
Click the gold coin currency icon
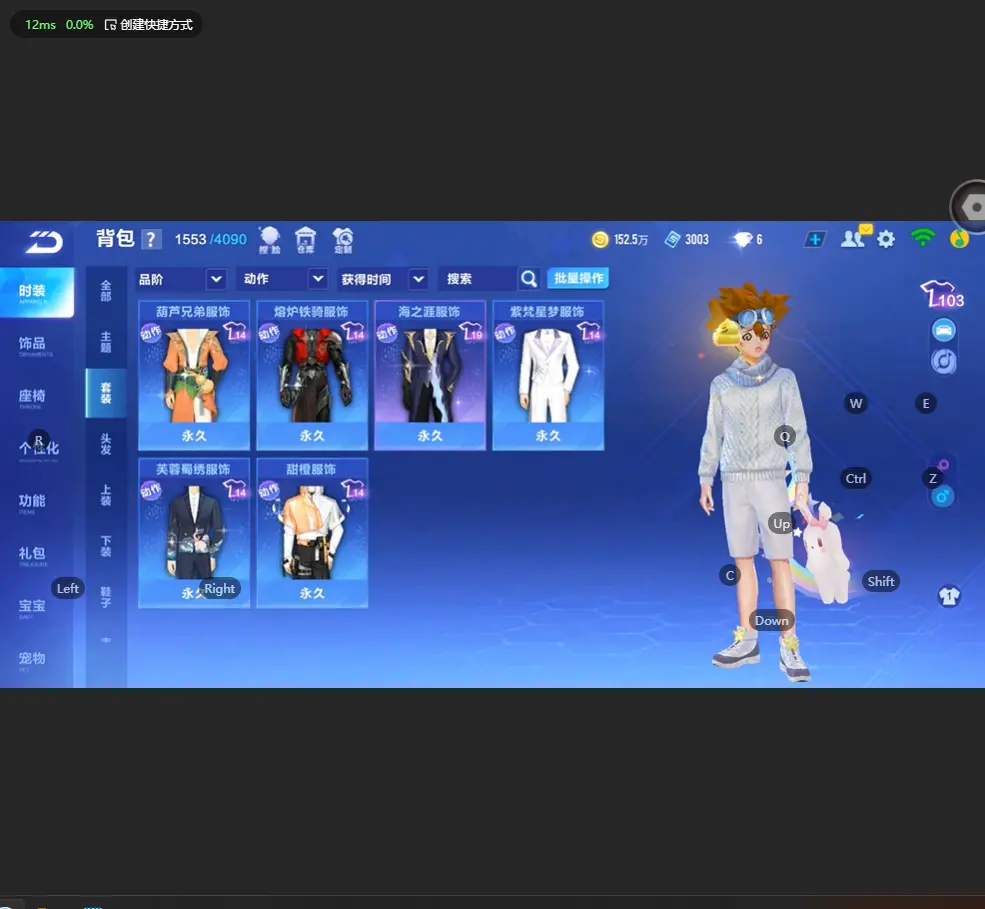pyautogui.click(x=600, y=239)
